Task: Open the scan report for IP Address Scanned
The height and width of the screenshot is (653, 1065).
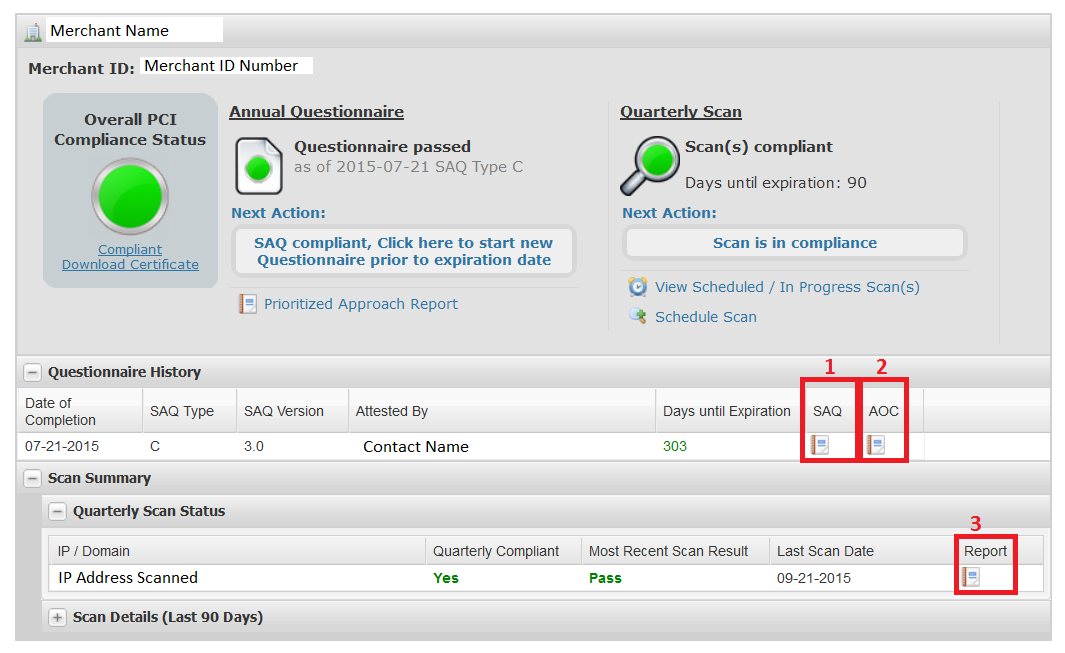Action: pos(971,577)
